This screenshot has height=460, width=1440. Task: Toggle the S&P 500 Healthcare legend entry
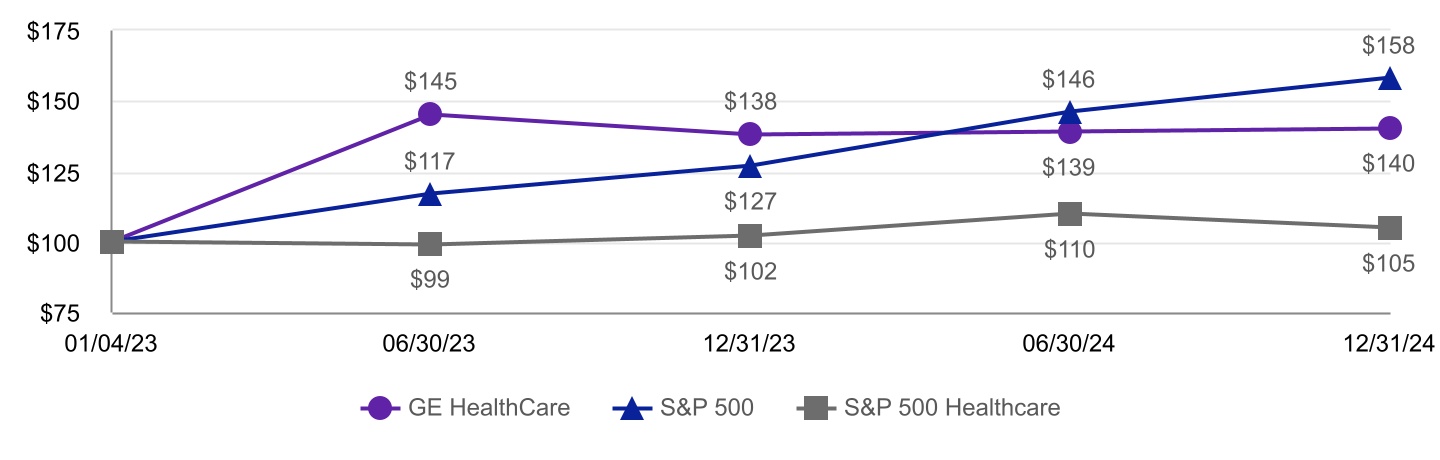928,408
